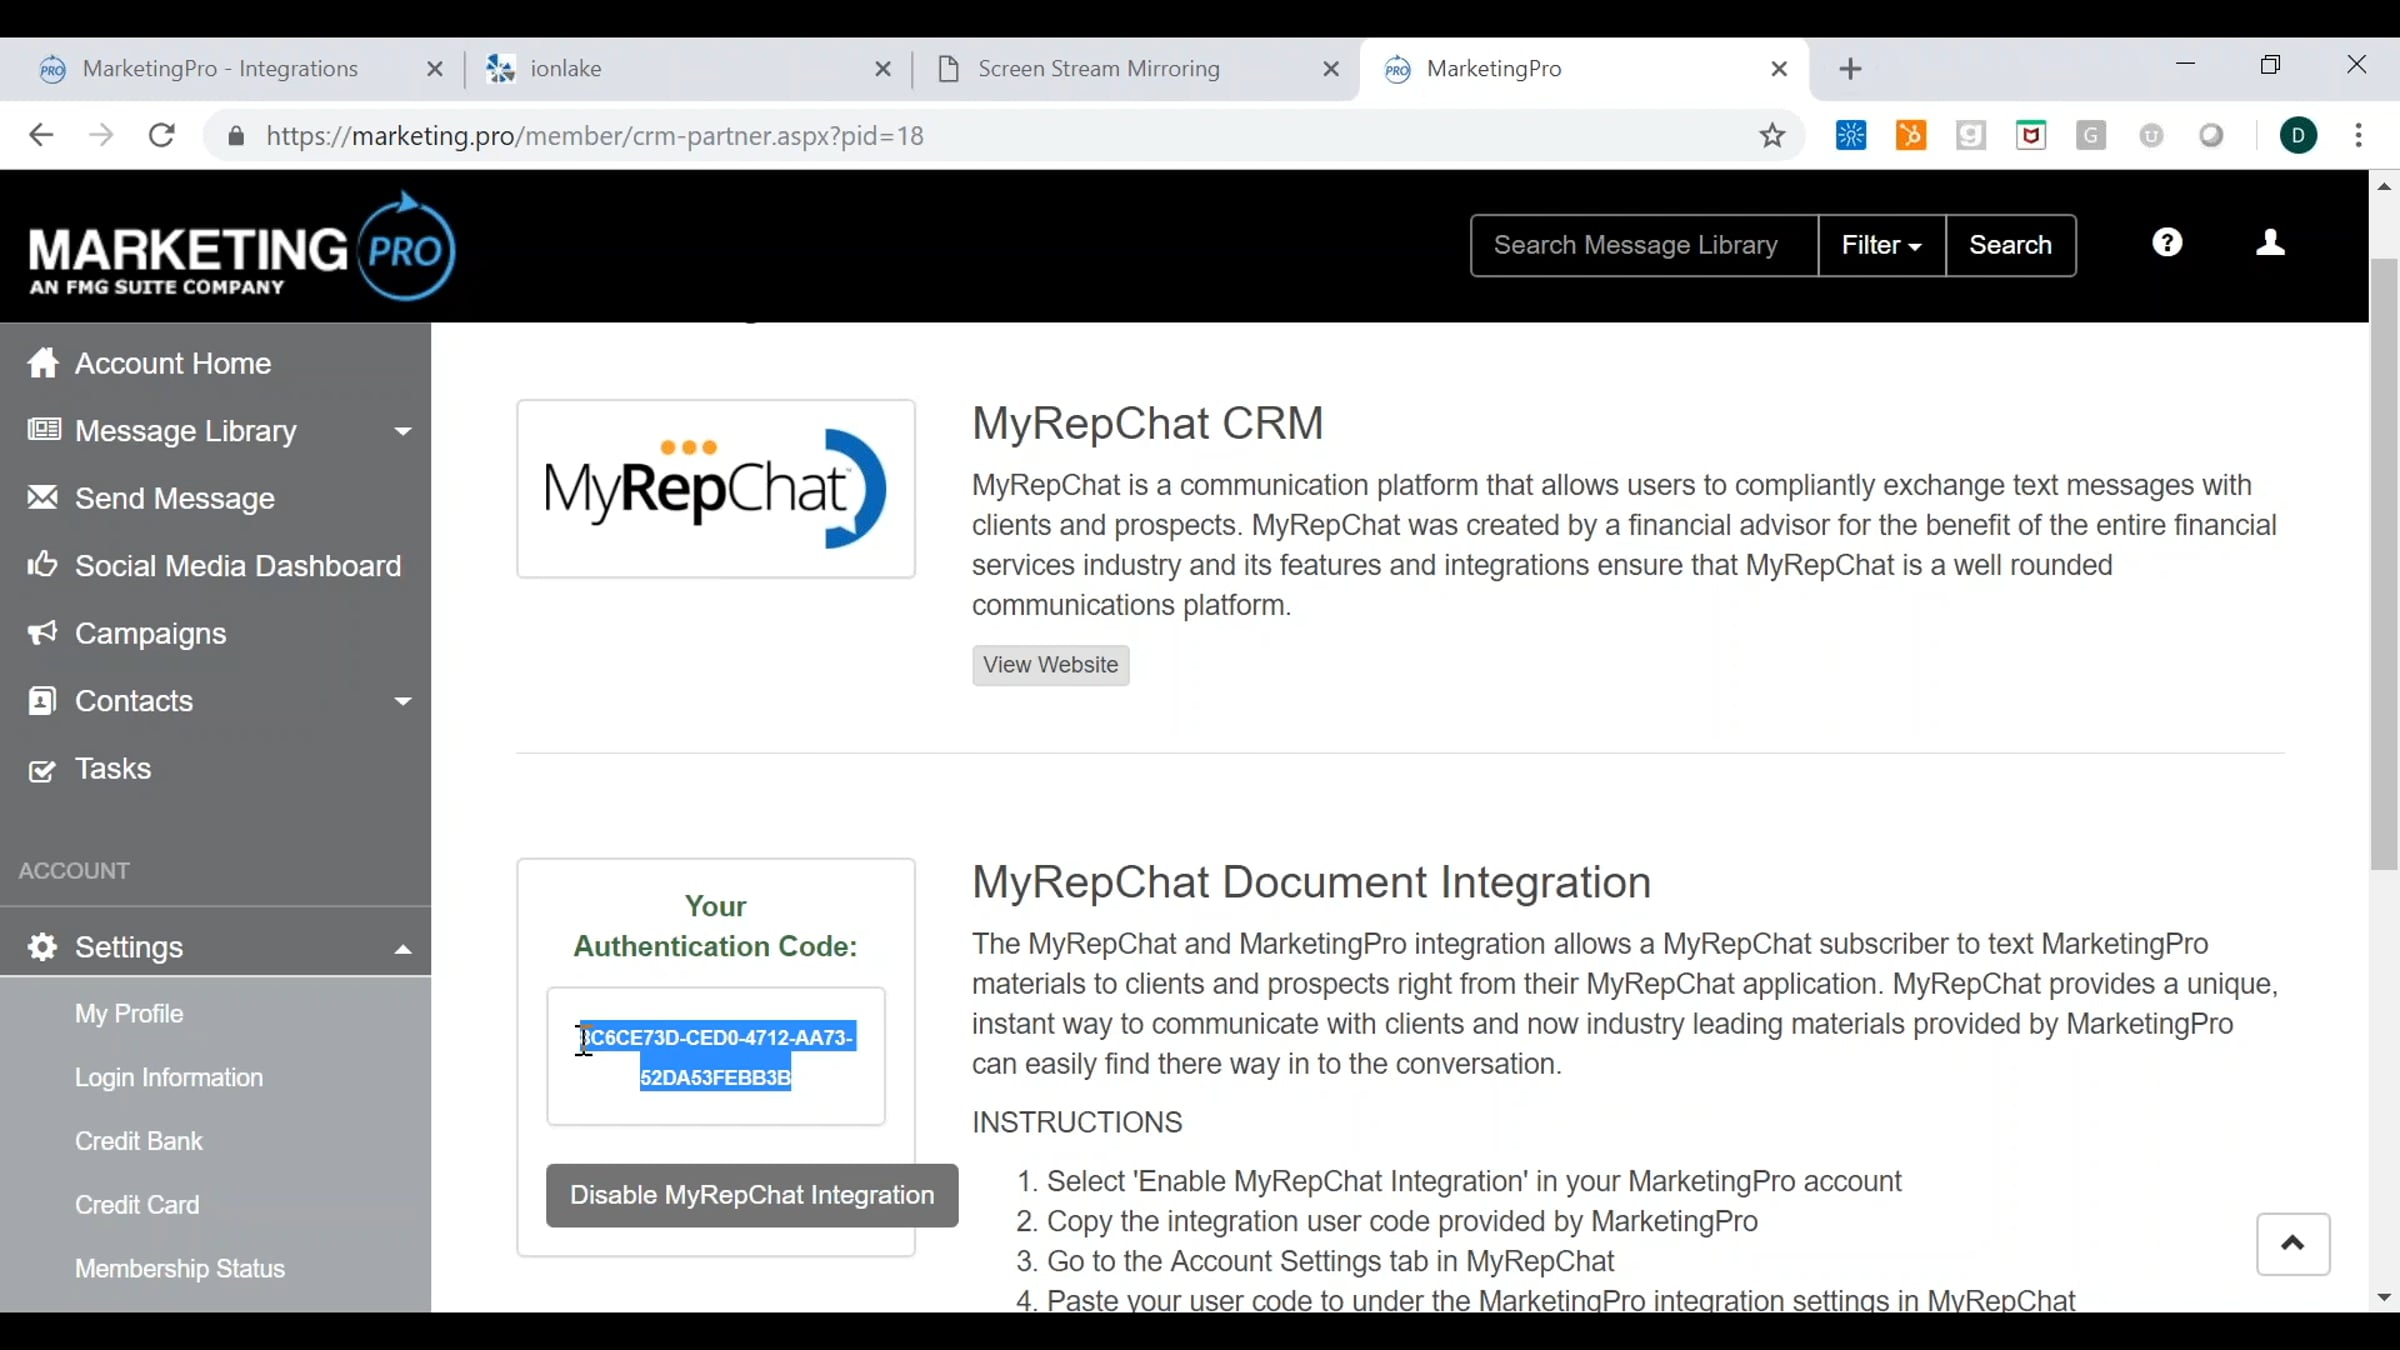The image size is (2400, 1350).
Task: Open Tasks in the sidebar
Action: click(113, 768)
